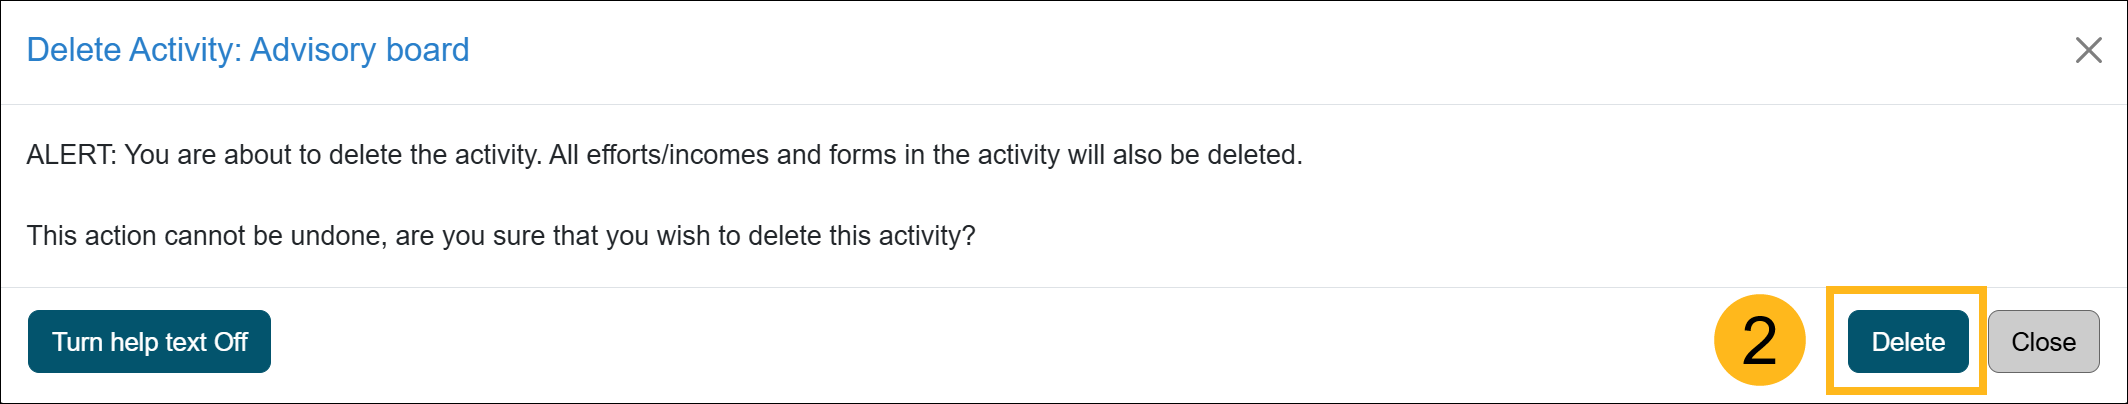This screenshot has height=404, width=2128.
Task: Click the word "undone" in the warning
Action: pos(336,236)
